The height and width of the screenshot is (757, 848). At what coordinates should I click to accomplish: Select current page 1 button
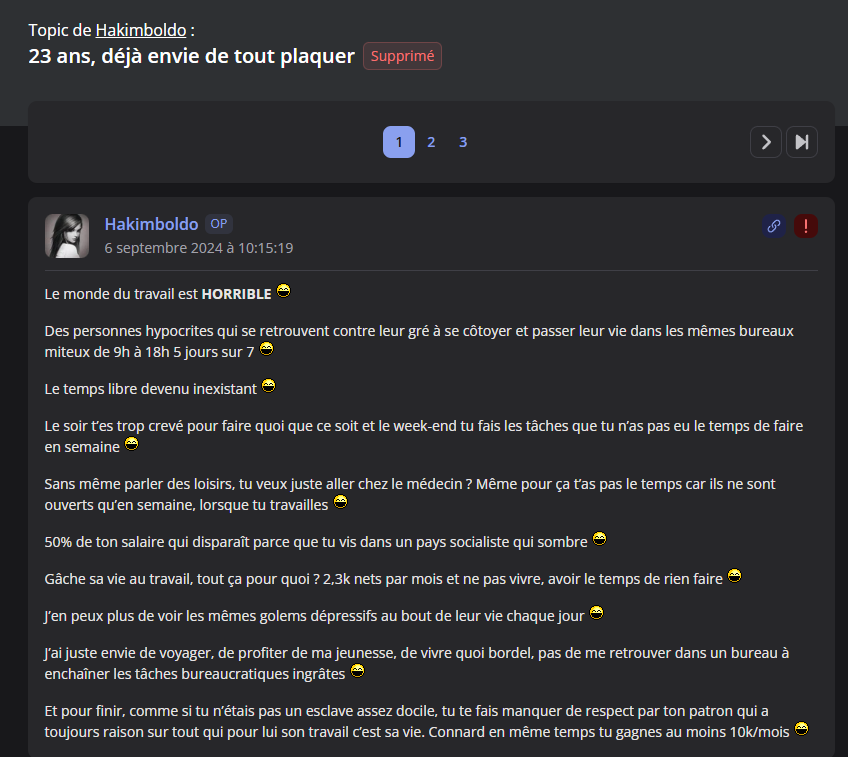coord(399,142)
